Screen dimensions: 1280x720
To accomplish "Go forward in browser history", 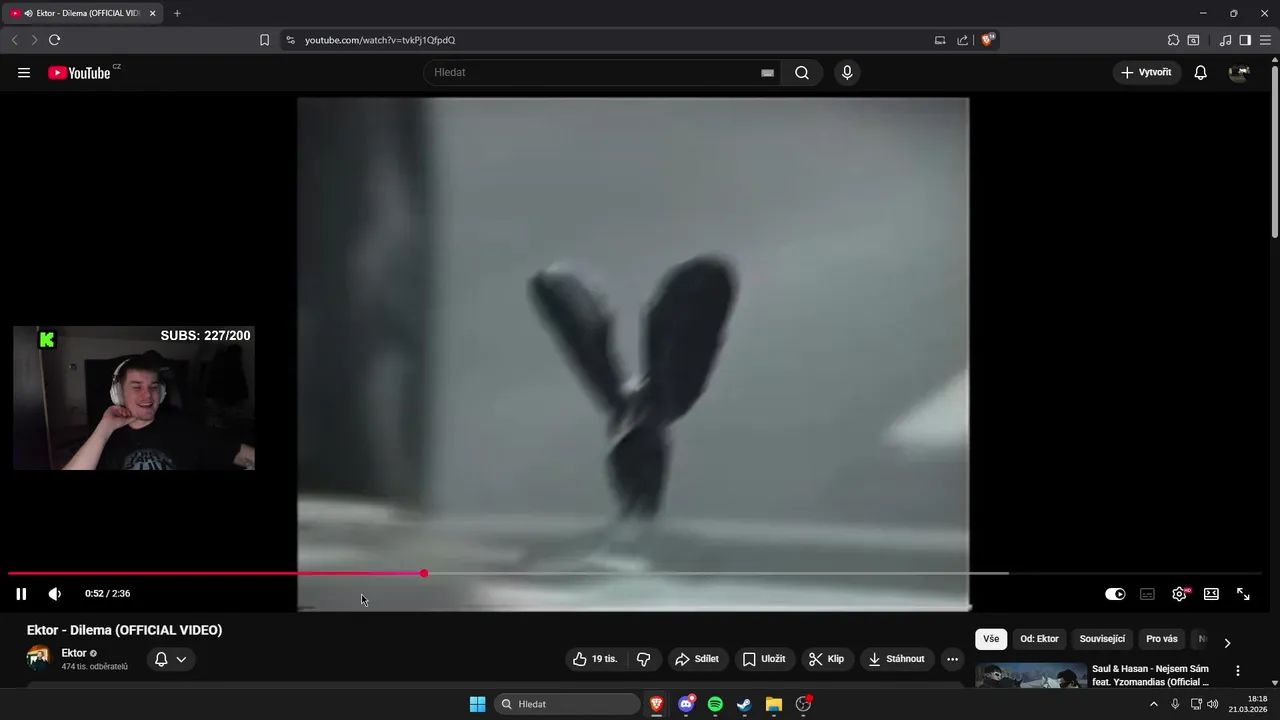I will [x=34, y=40].
